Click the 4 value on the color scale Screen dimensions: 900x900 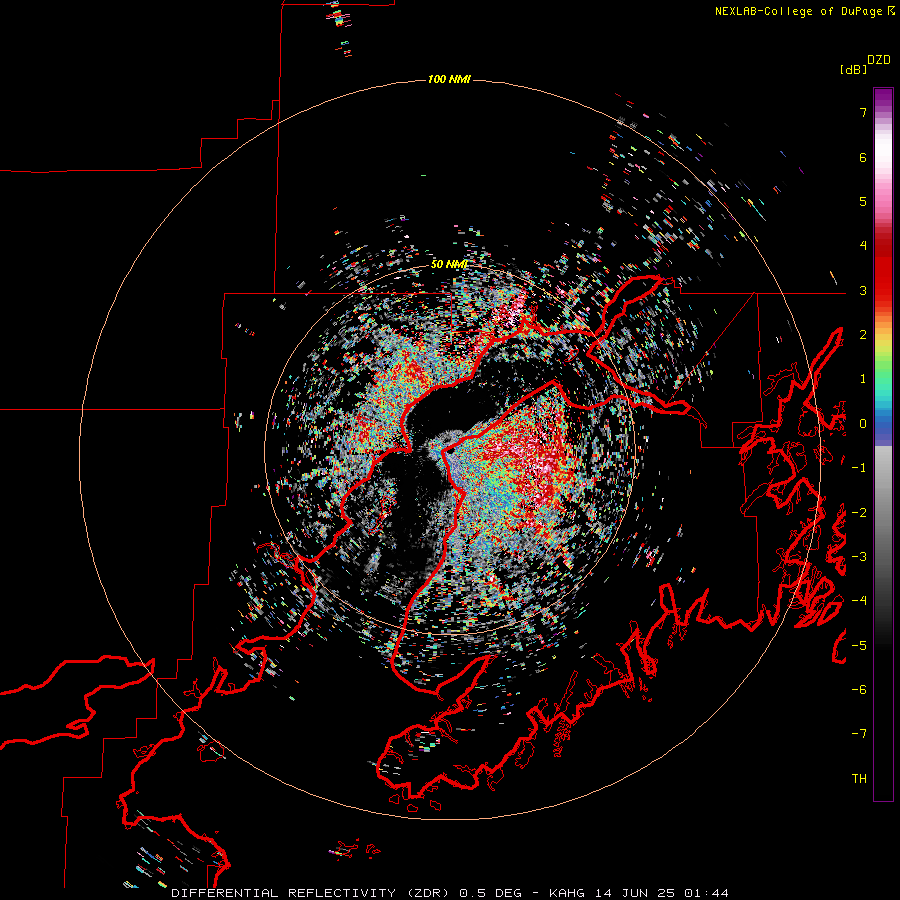click(x=863, y=246)
